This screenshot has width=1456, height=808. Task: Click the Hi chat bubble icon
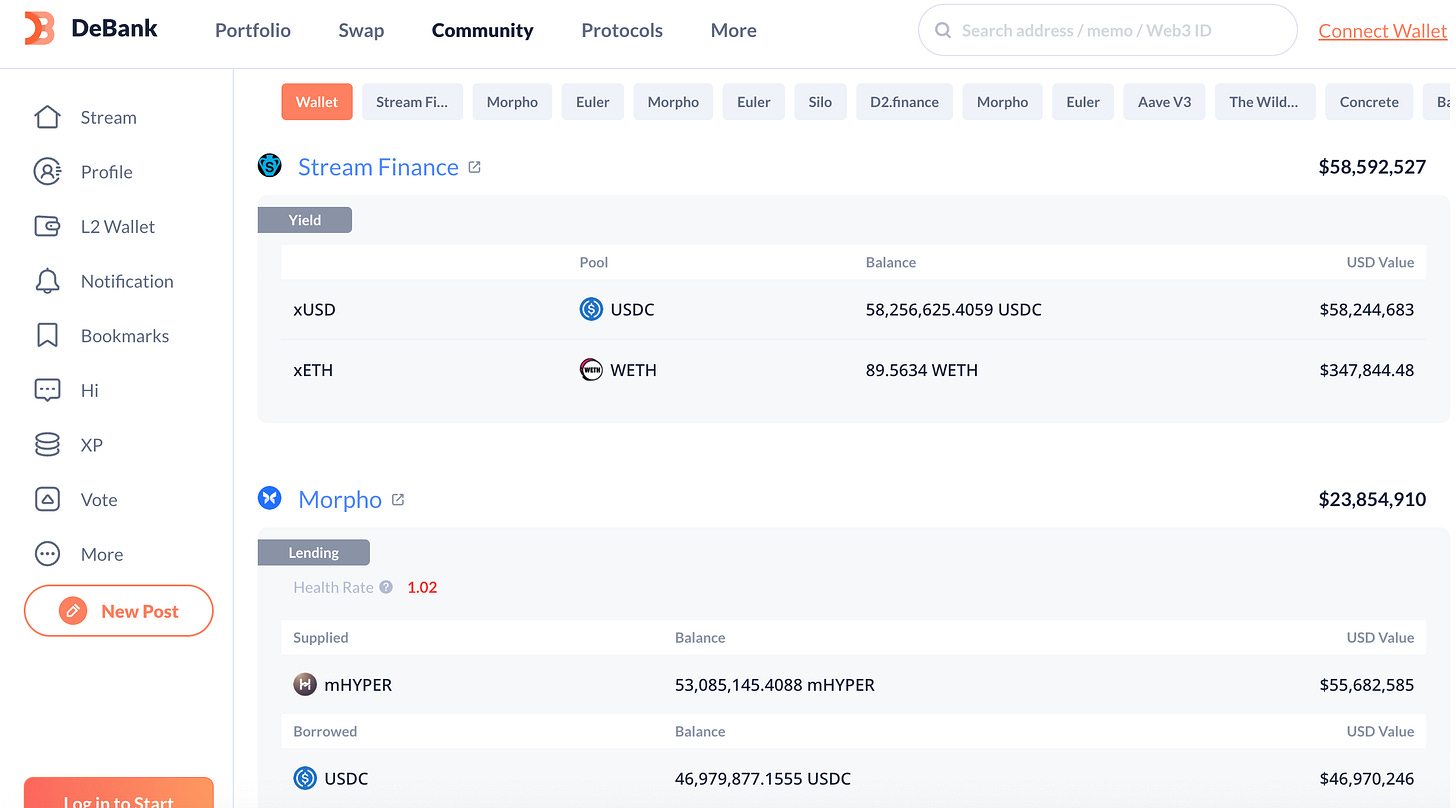(x=47, y=390)
